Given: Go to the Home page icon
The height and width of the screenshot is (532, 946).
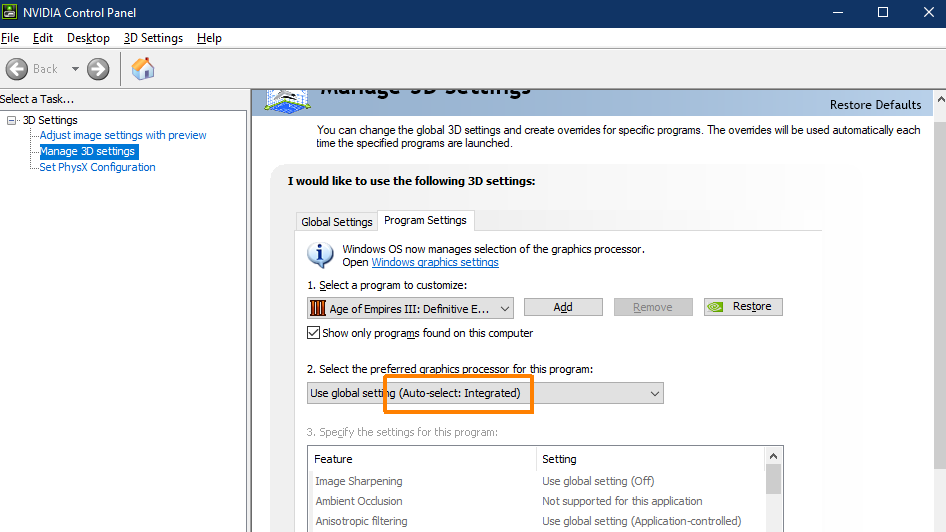Looking at the screenshot, I should coord(143,68).
